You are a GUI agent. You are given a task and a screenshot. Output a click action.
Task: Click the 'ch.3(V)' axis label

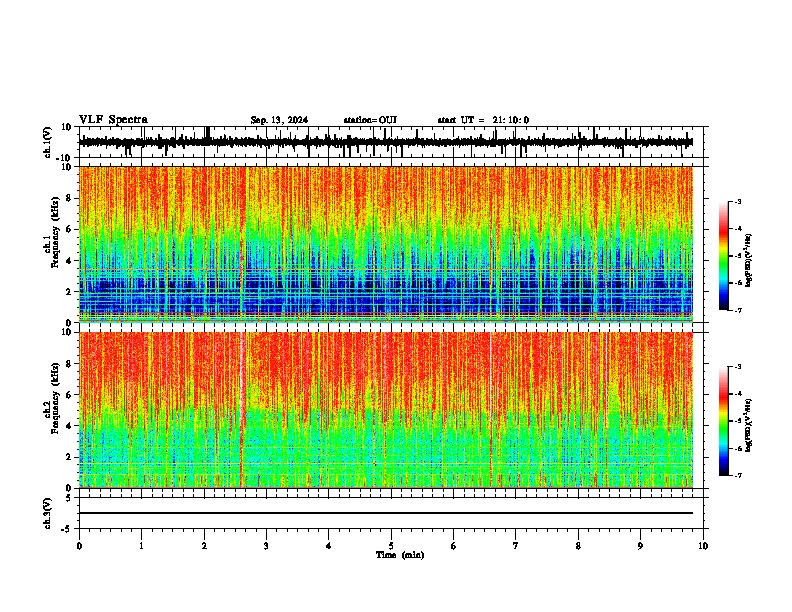click(48, 513)
